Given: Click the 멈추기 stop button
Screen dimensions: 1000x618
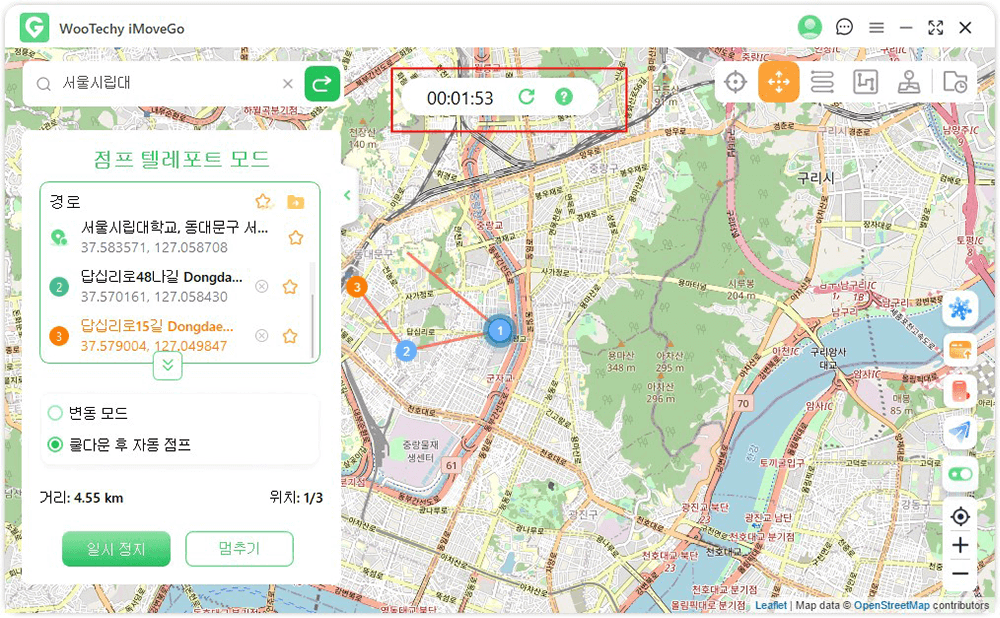Looking at the screenshot, I should (239, 549).
